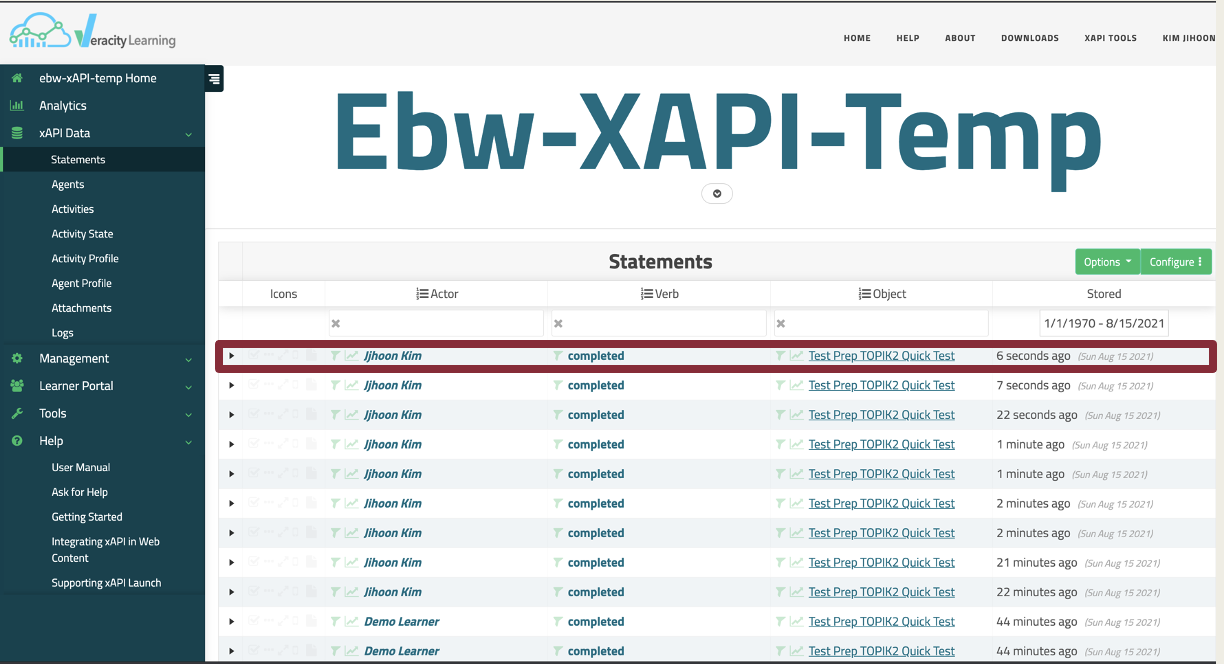The width and height of the screenshot is (1224, 664).
Task: Filter by actor in the 22 seconds ago row
Action: [336, 415]
